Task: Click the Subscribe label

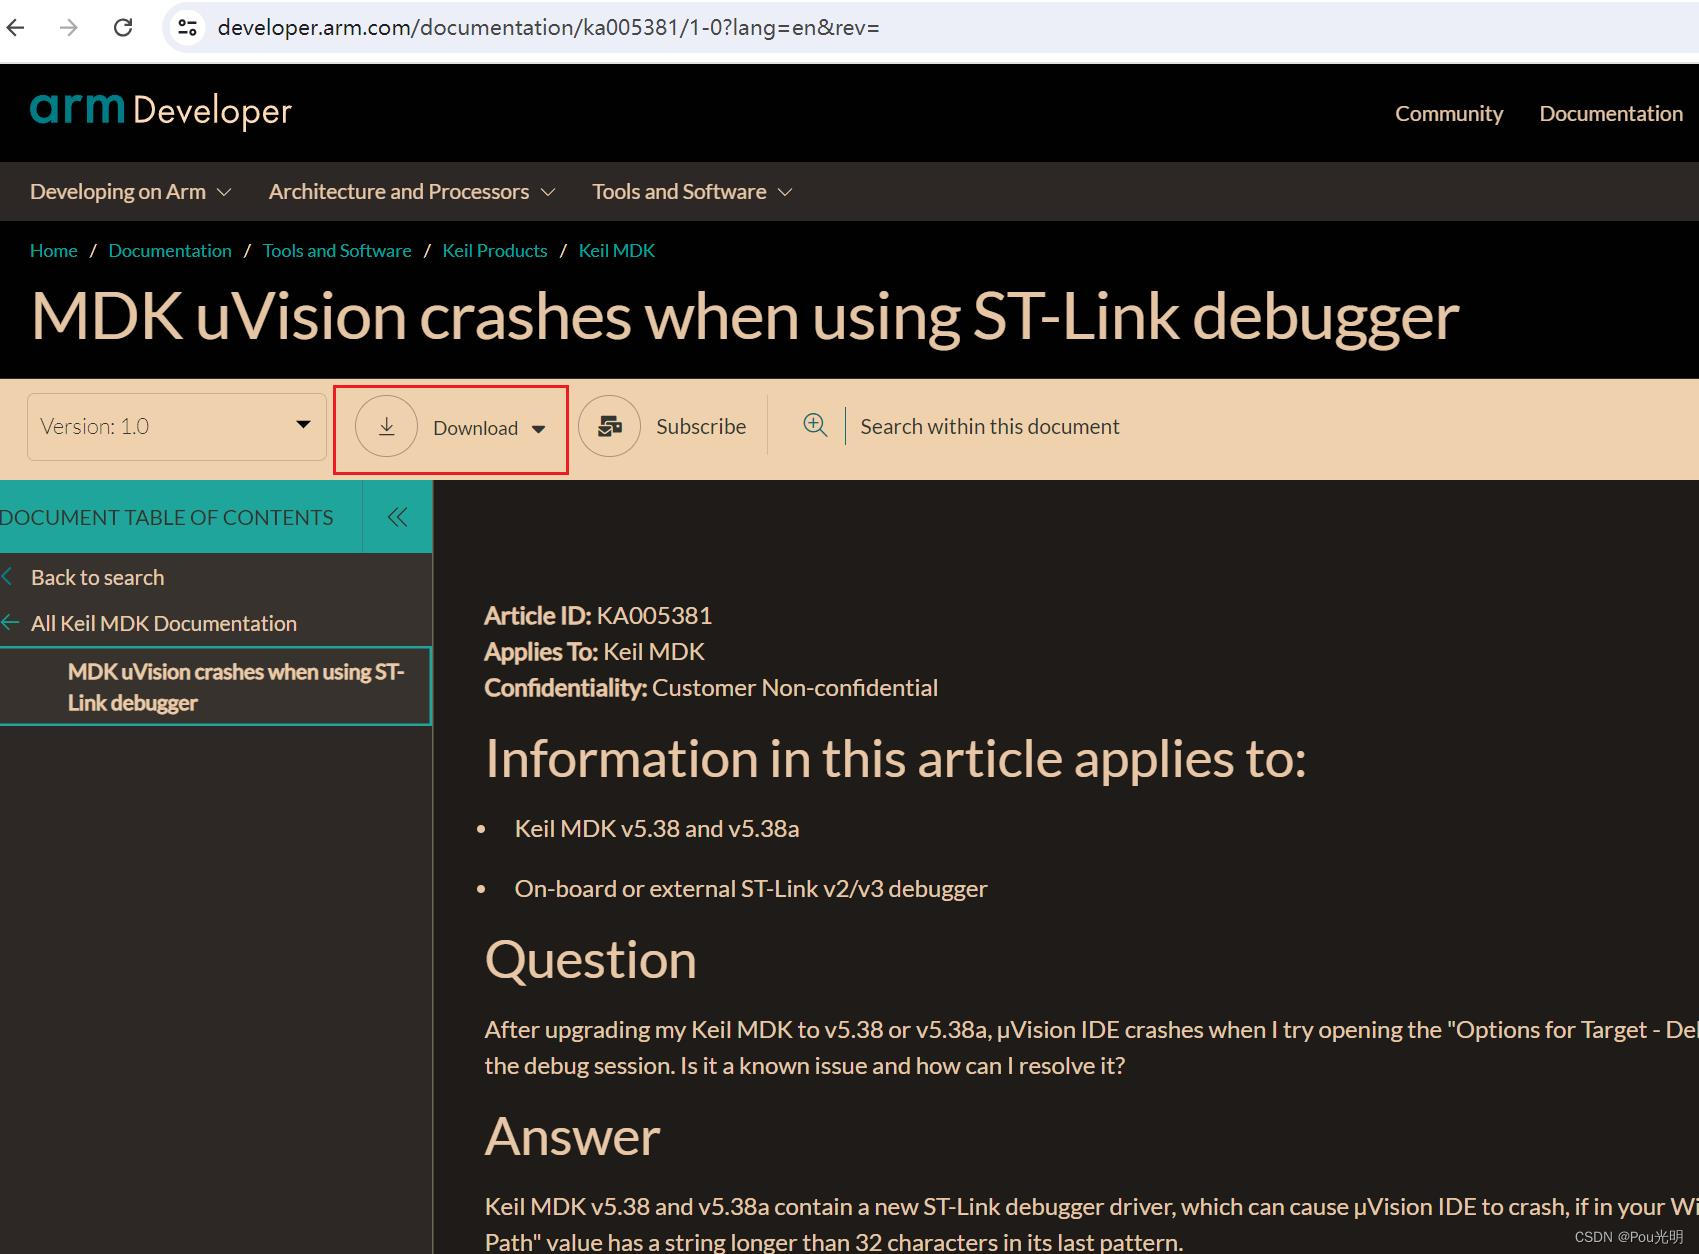Action: point(701,427)
